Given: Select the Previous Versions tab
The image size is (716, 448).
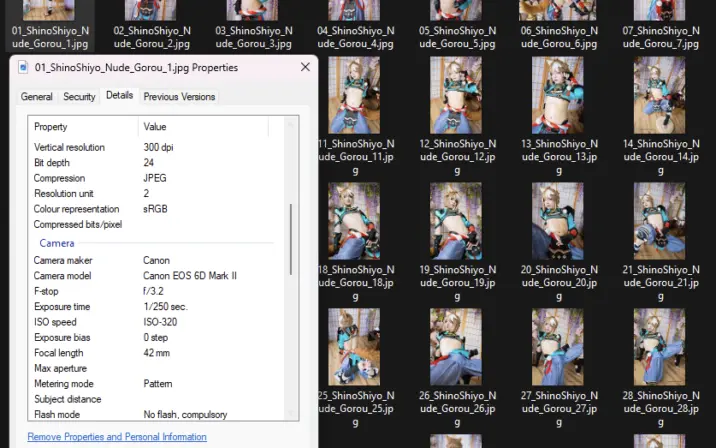Looking at the screenshot, I should [x=179, y=97].
